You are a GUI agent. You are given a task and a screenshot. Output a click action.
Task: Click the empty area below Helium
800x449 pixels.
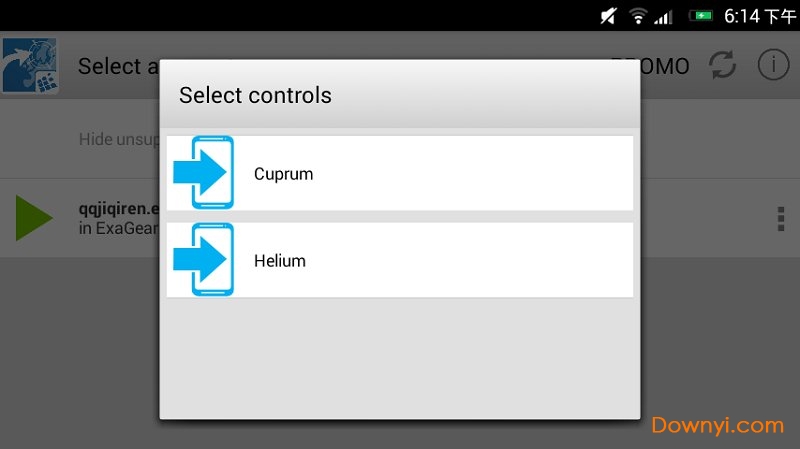[x=400, y=358]
